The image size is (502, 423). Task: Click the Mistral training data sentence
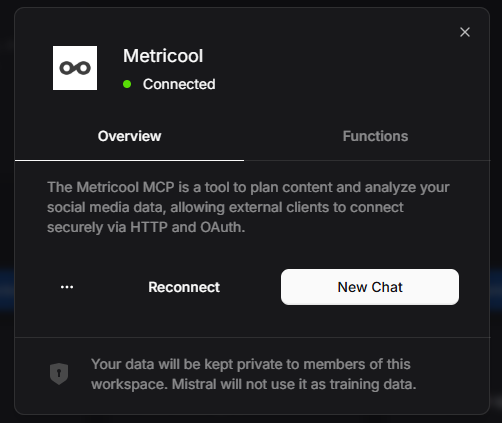294,384
